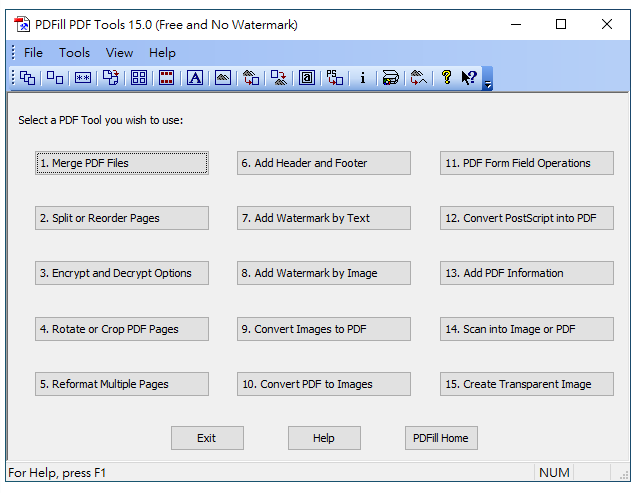The image size is (644, 493).
Task: Click the window resize grip corner
Action: point(624,475)
